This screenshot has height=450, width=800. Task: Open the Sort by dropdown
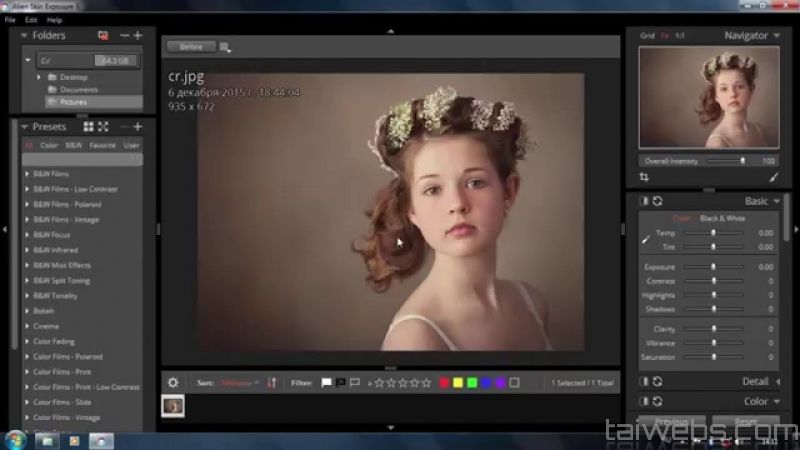[x=240, y=383]
